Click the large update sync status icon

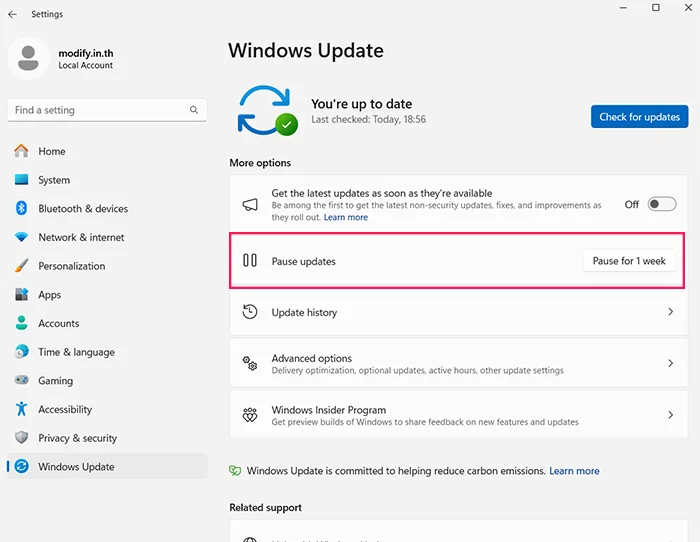(x=267, y=110)
